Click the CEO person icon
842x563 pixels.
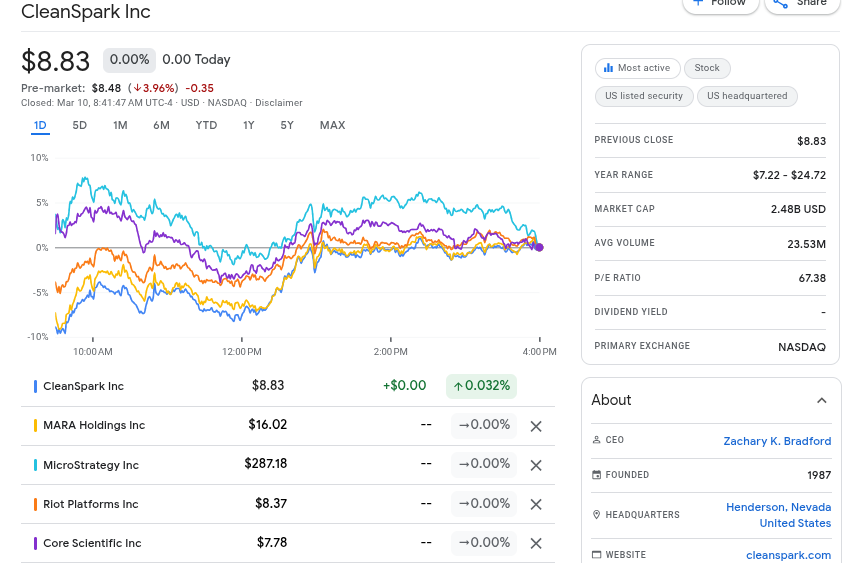coord(596,439)
